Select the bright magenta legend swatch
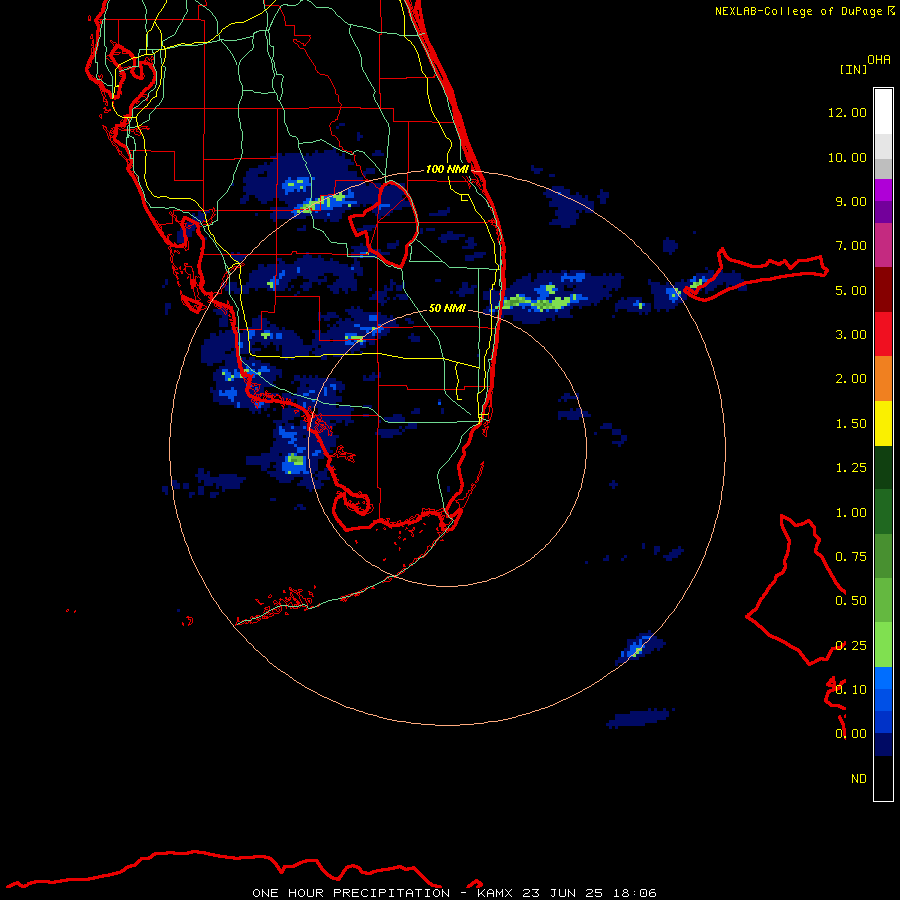 (883, 190)
